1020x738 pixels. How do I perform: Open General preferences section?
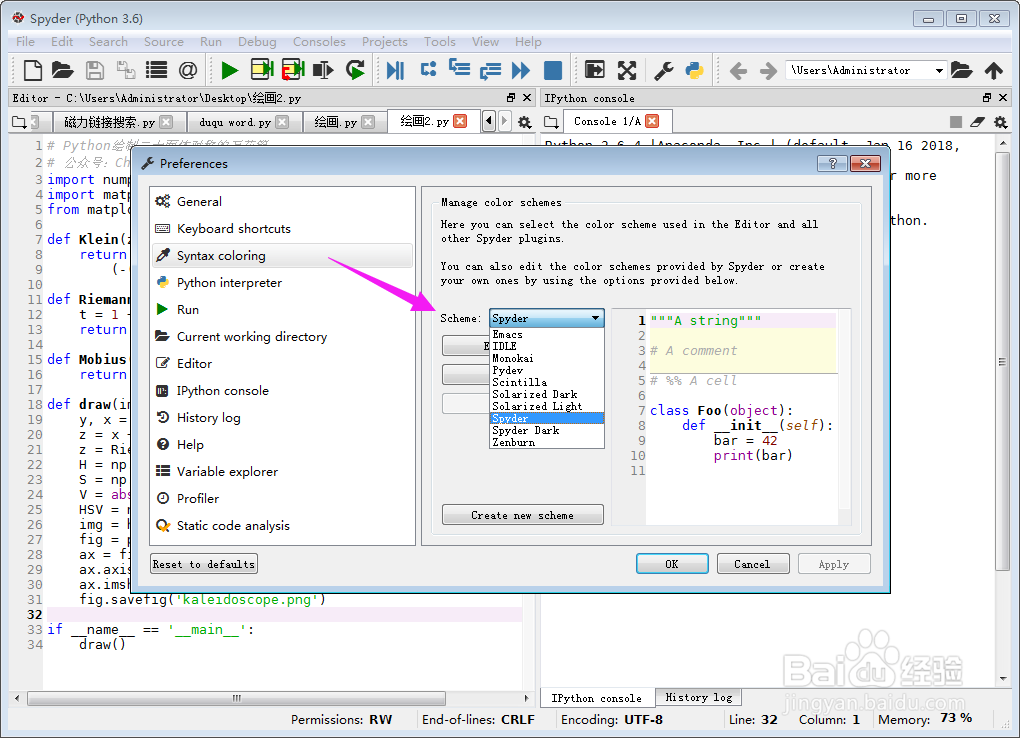tap(282, 202)
